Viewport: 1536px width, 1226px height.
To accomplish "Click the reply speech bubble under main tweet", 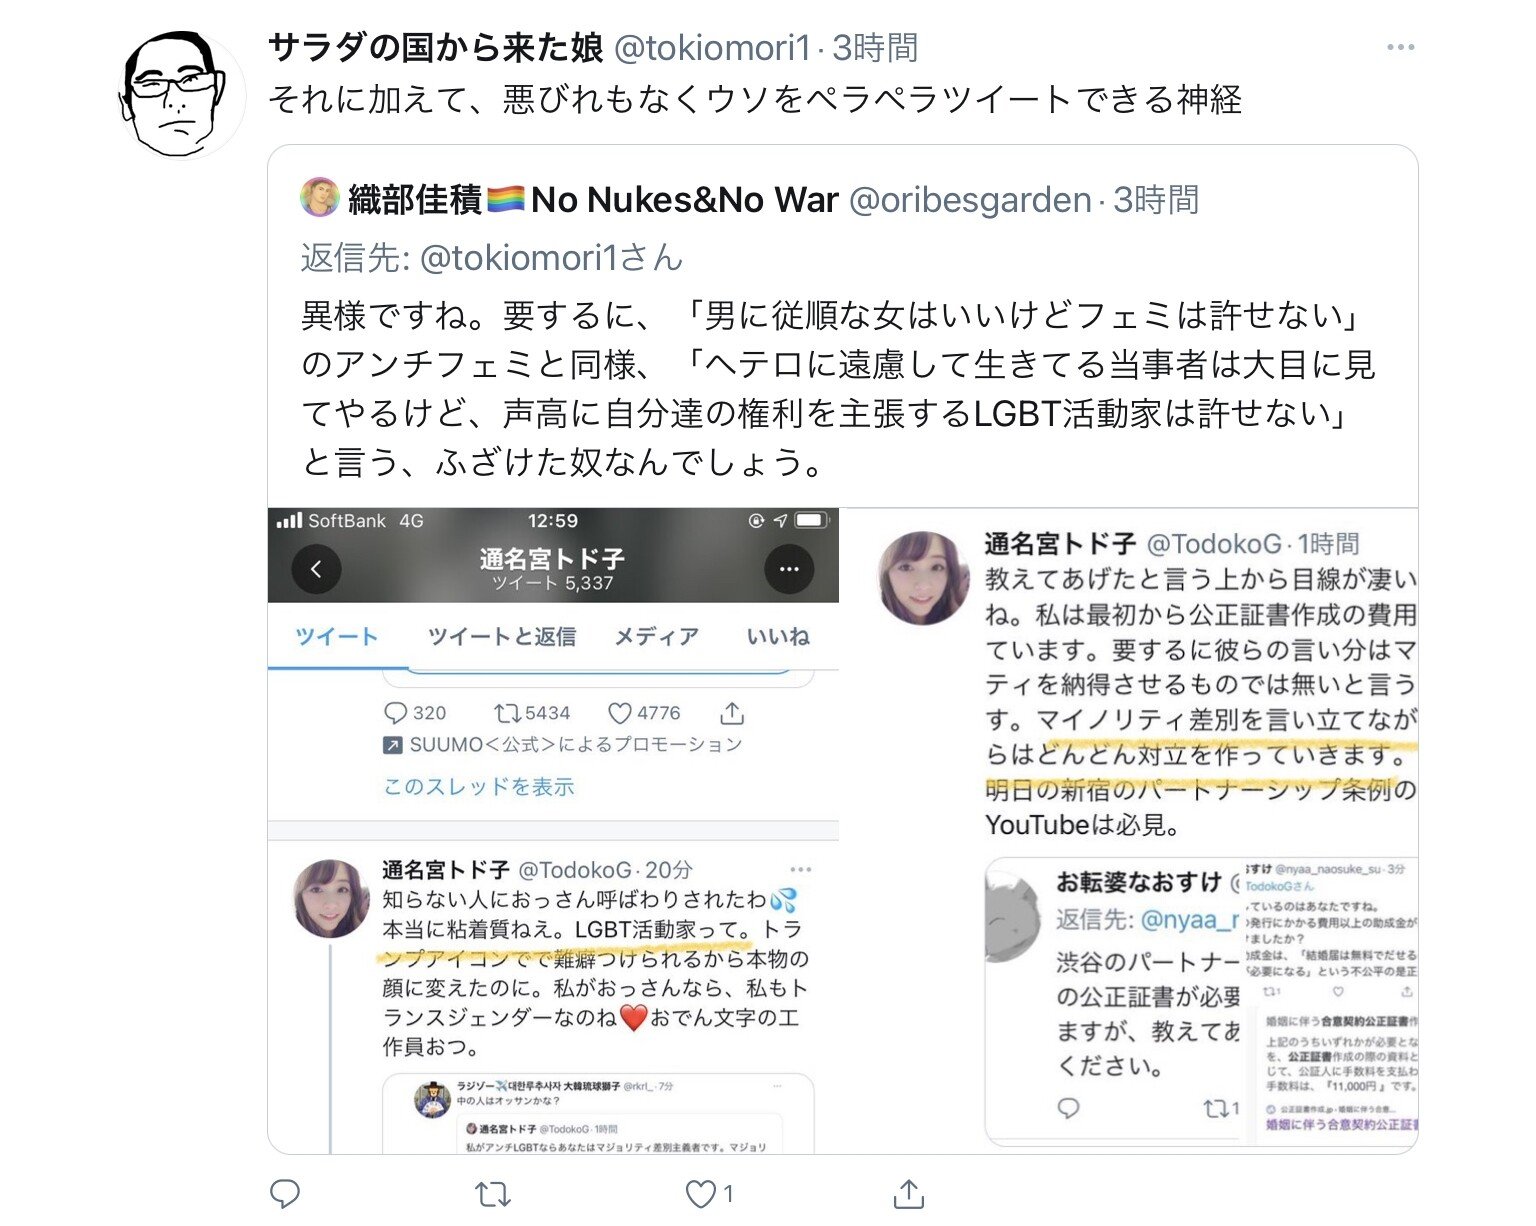I will click(x=285, y=1194).
